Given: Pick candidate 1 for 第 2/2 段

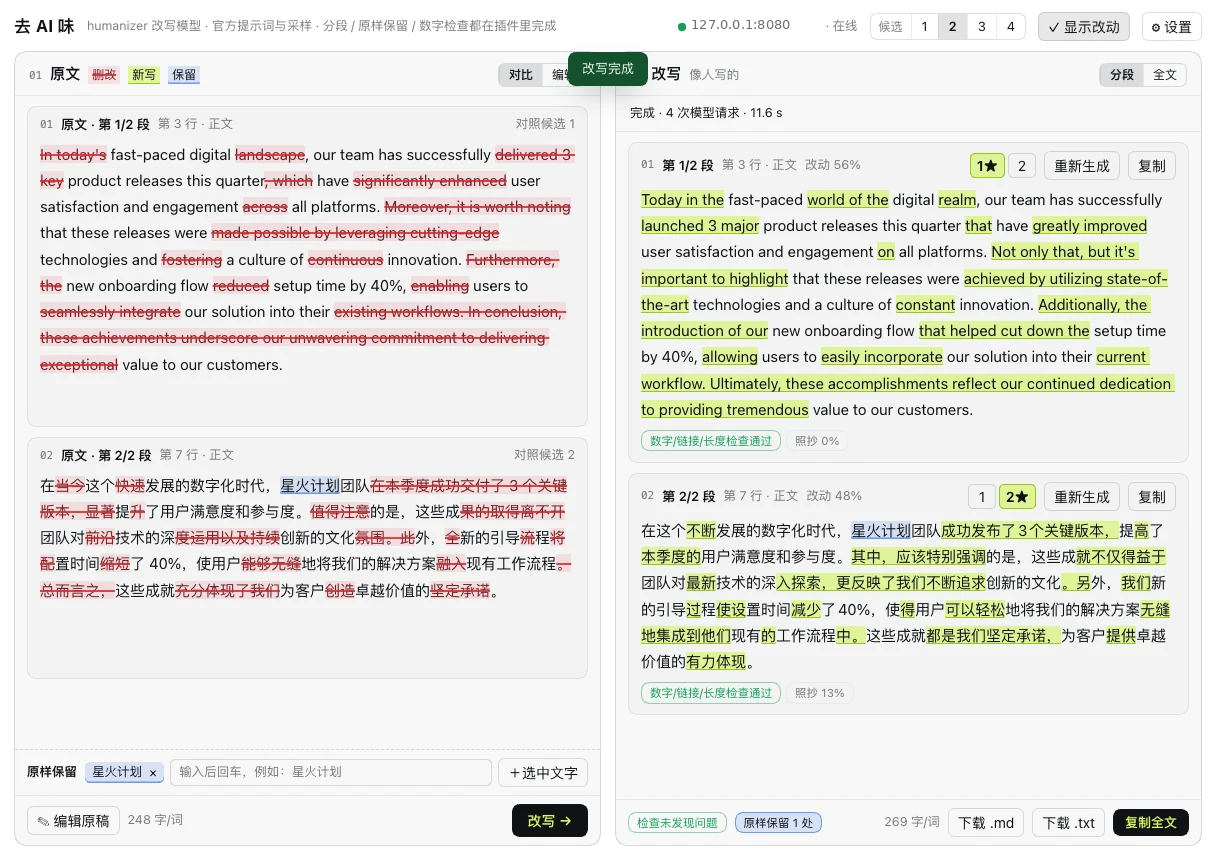Looking at the screenshot, I should (982, 497).
